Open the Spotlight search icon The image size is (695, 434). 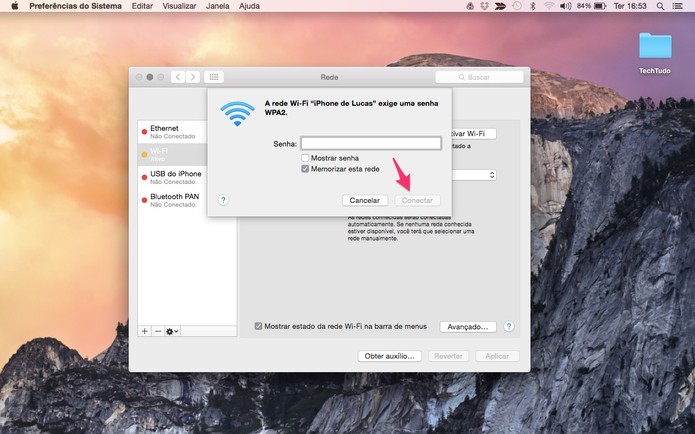(x=660, y=6)
